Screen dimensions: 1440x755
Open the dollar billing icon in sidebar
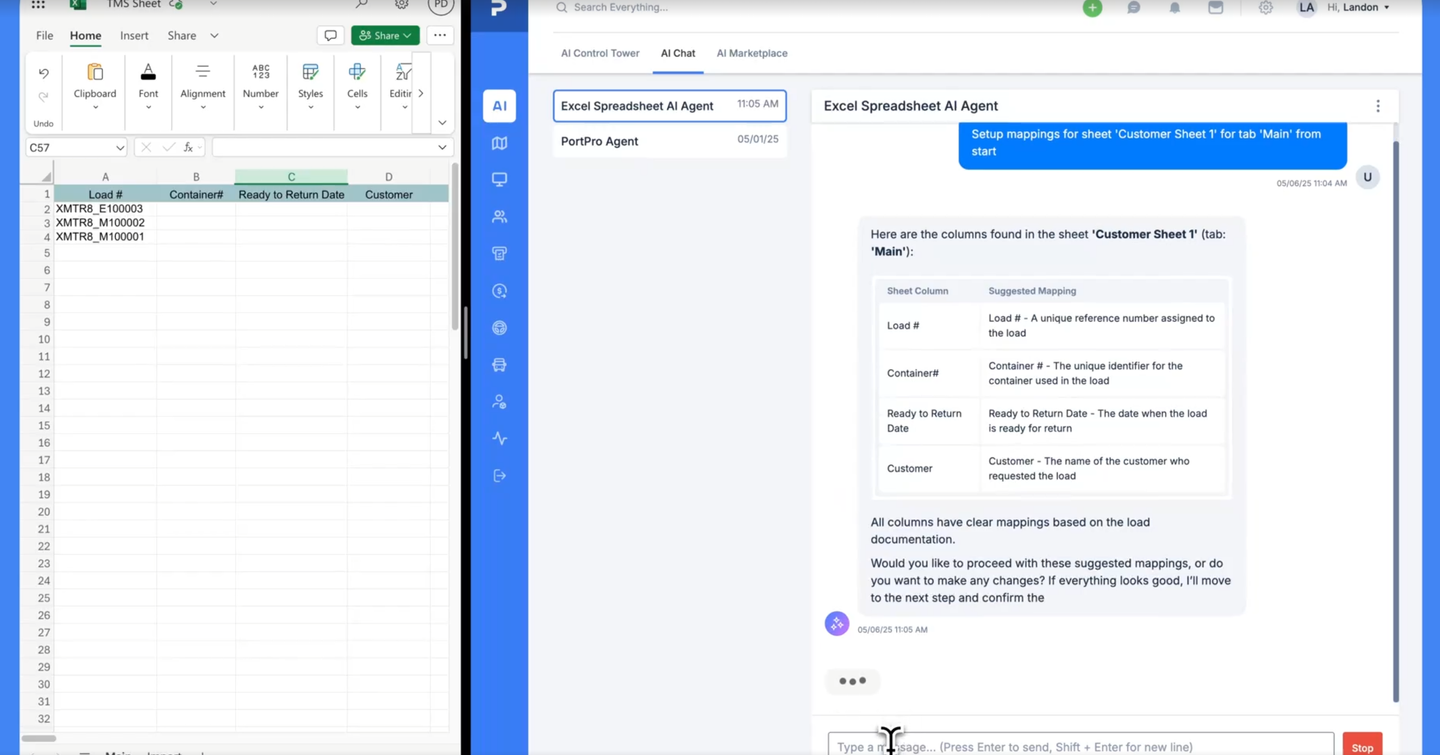coord(499,291)
